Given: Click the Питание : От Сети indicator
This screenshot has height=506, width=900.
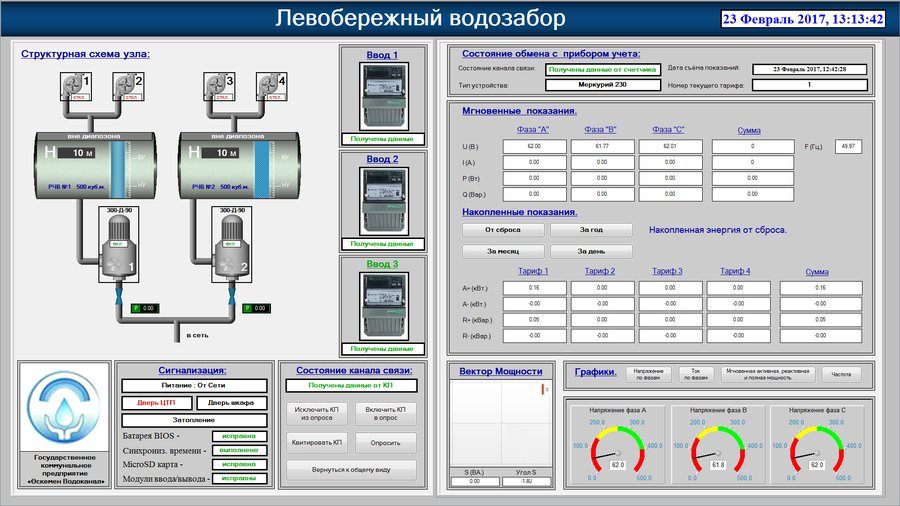Looking at the screenshot, I should [x=195, y=386].
